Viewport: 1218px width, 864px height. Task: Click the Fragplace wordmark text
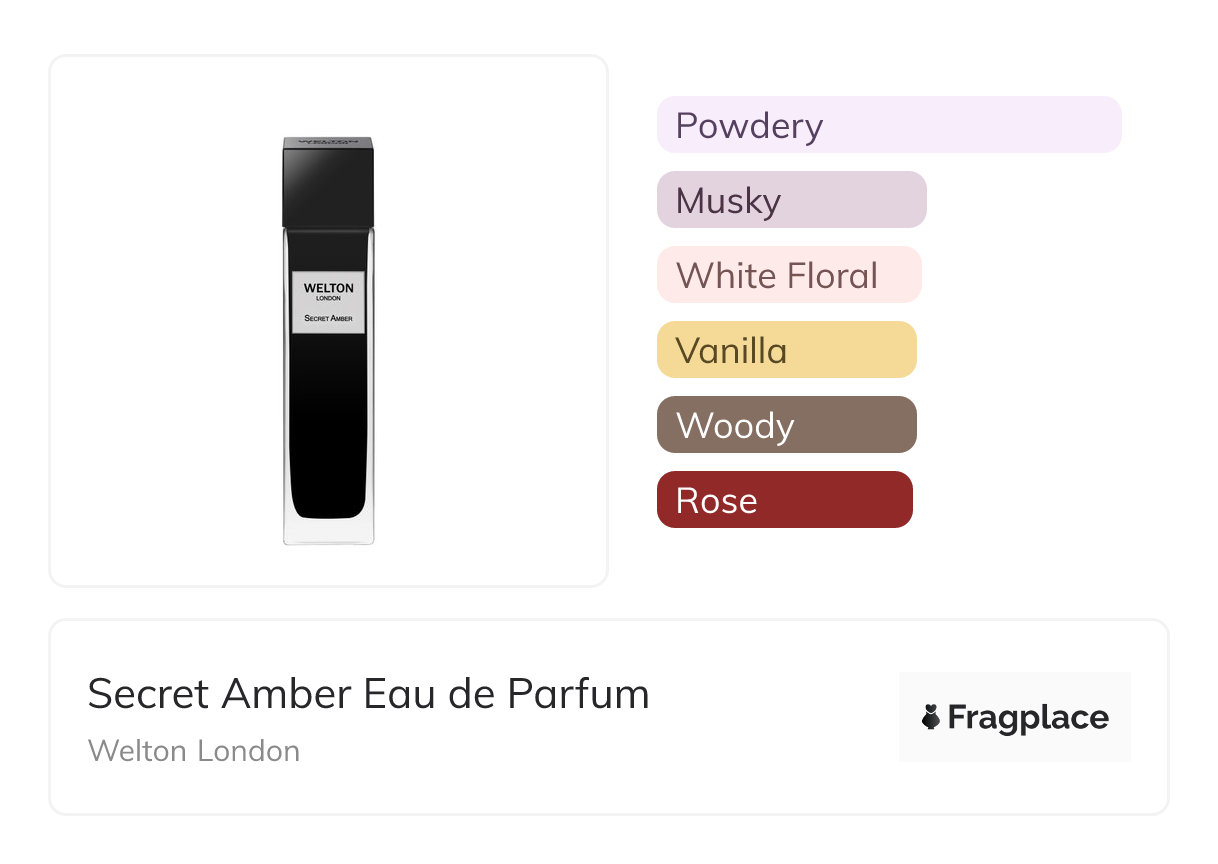(1028, 717)
